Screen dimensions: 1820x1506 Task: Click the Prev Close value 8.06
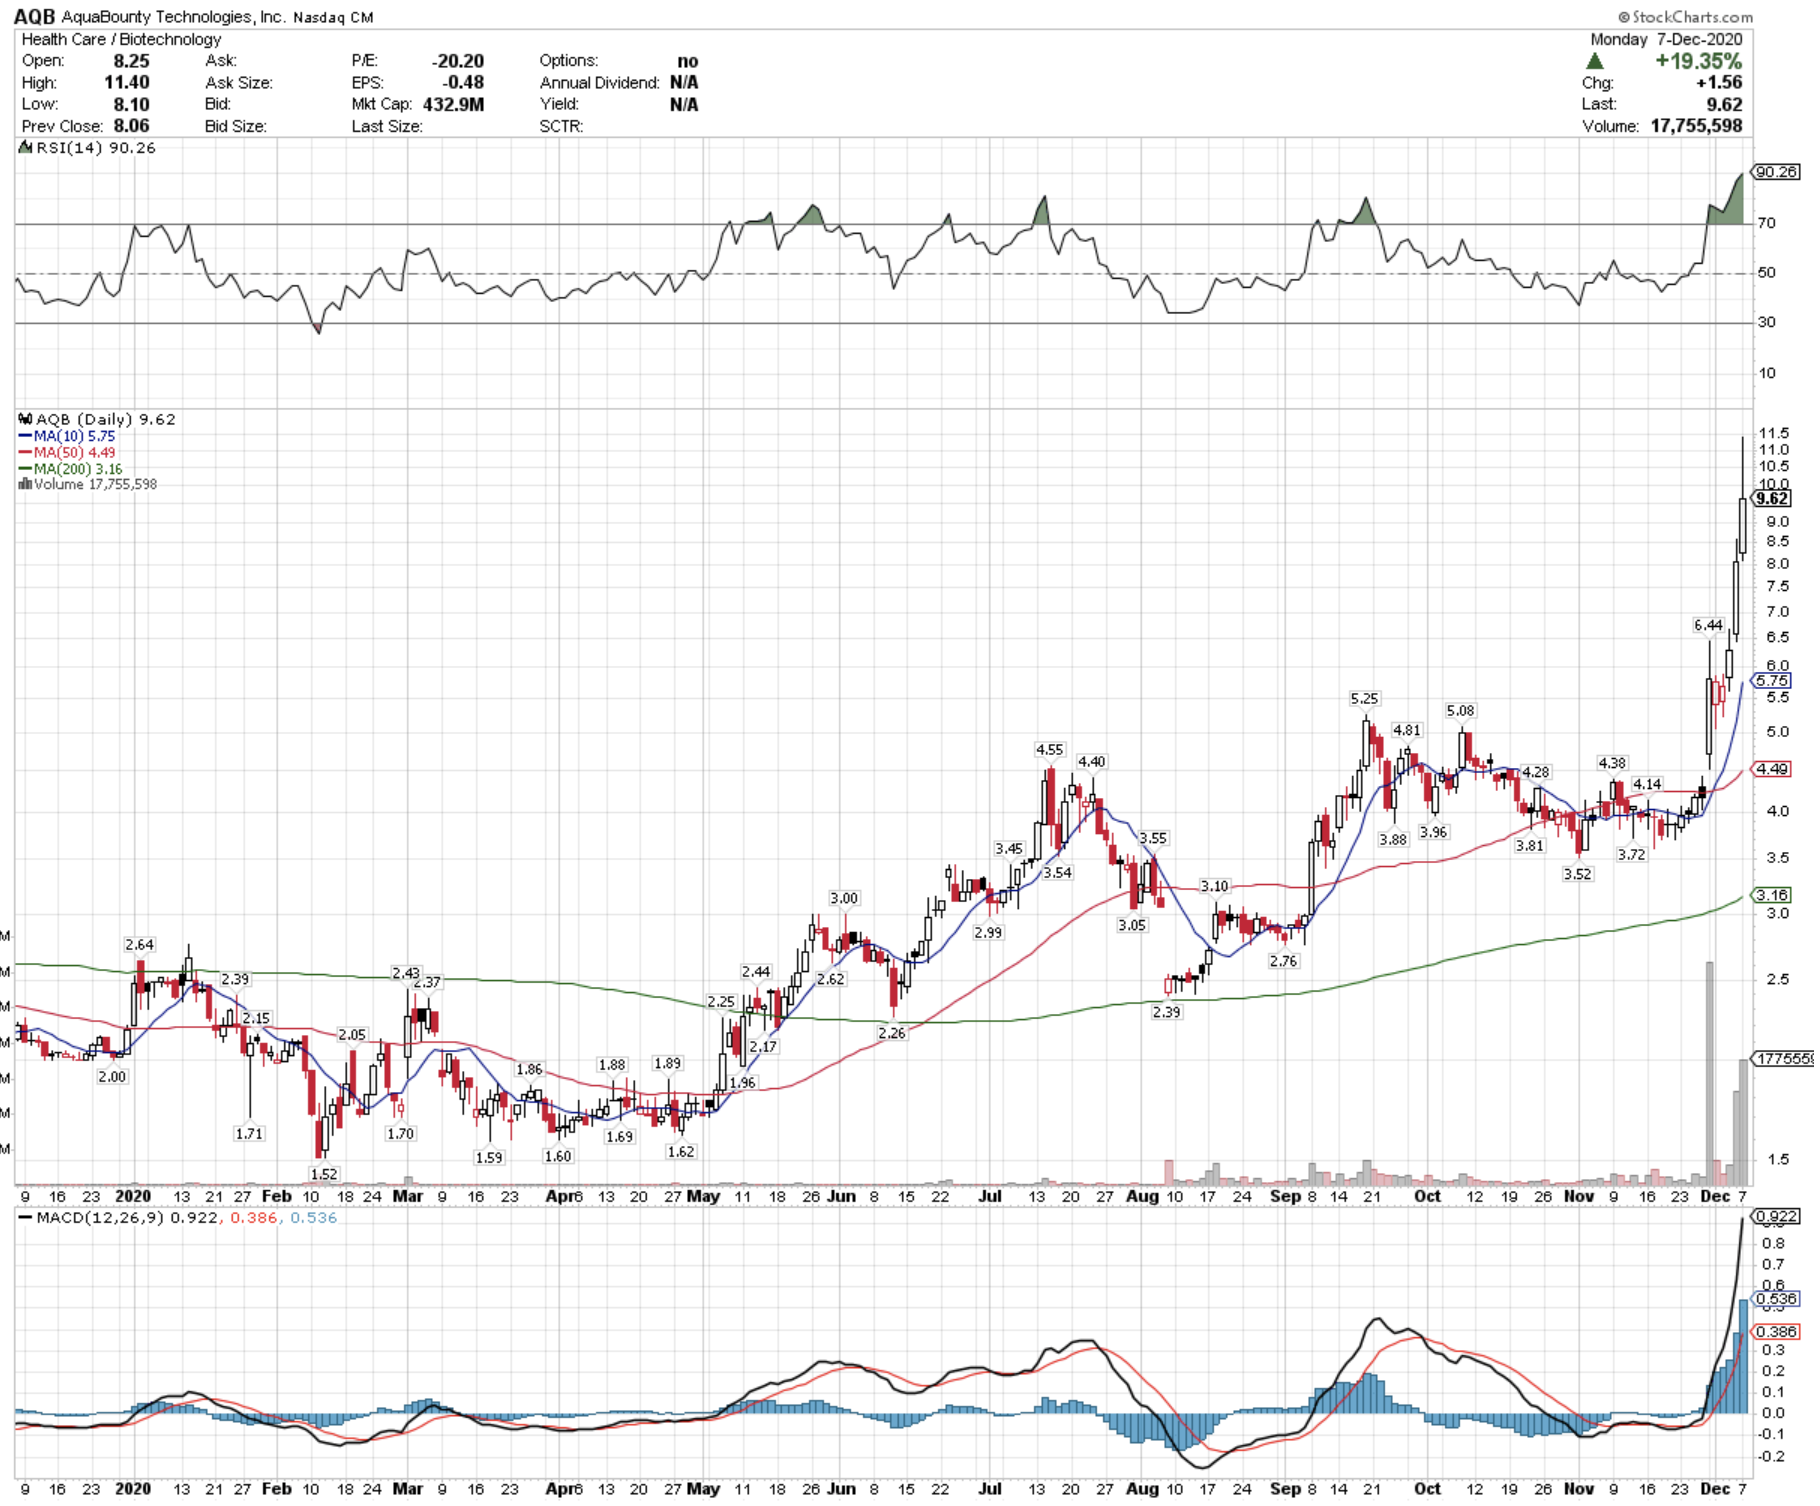pos(131,126)
